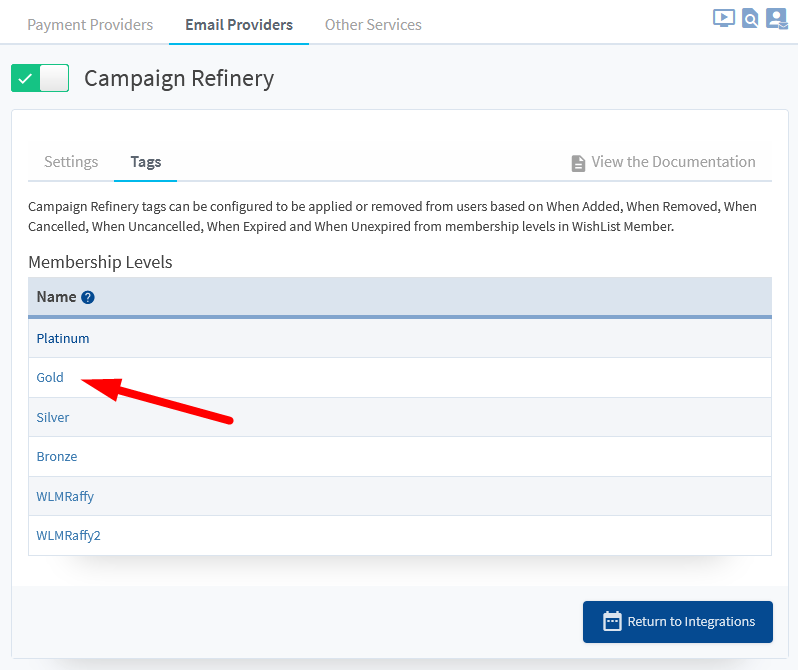Open the Silver membership level
Viewport: 798px width, 670px height.
pos(52,417)
